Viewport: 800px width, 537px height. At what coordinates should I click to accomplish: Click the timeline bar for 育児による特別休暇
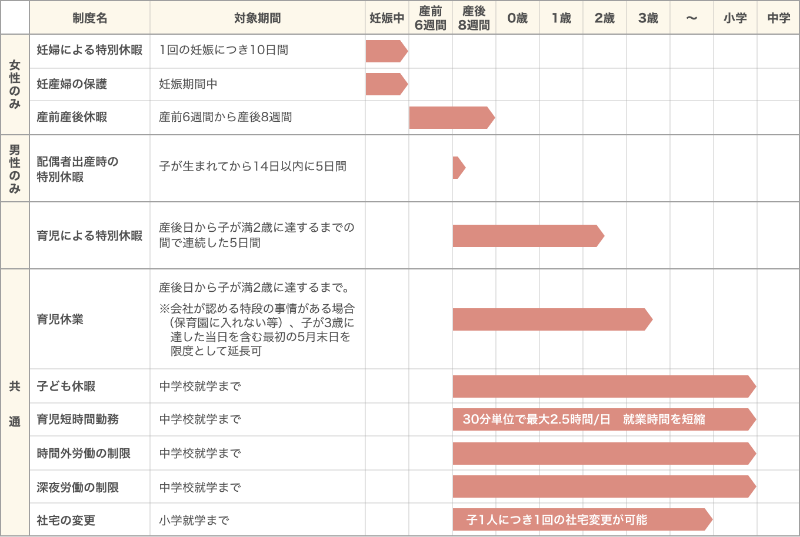click(x=529, y=236)
